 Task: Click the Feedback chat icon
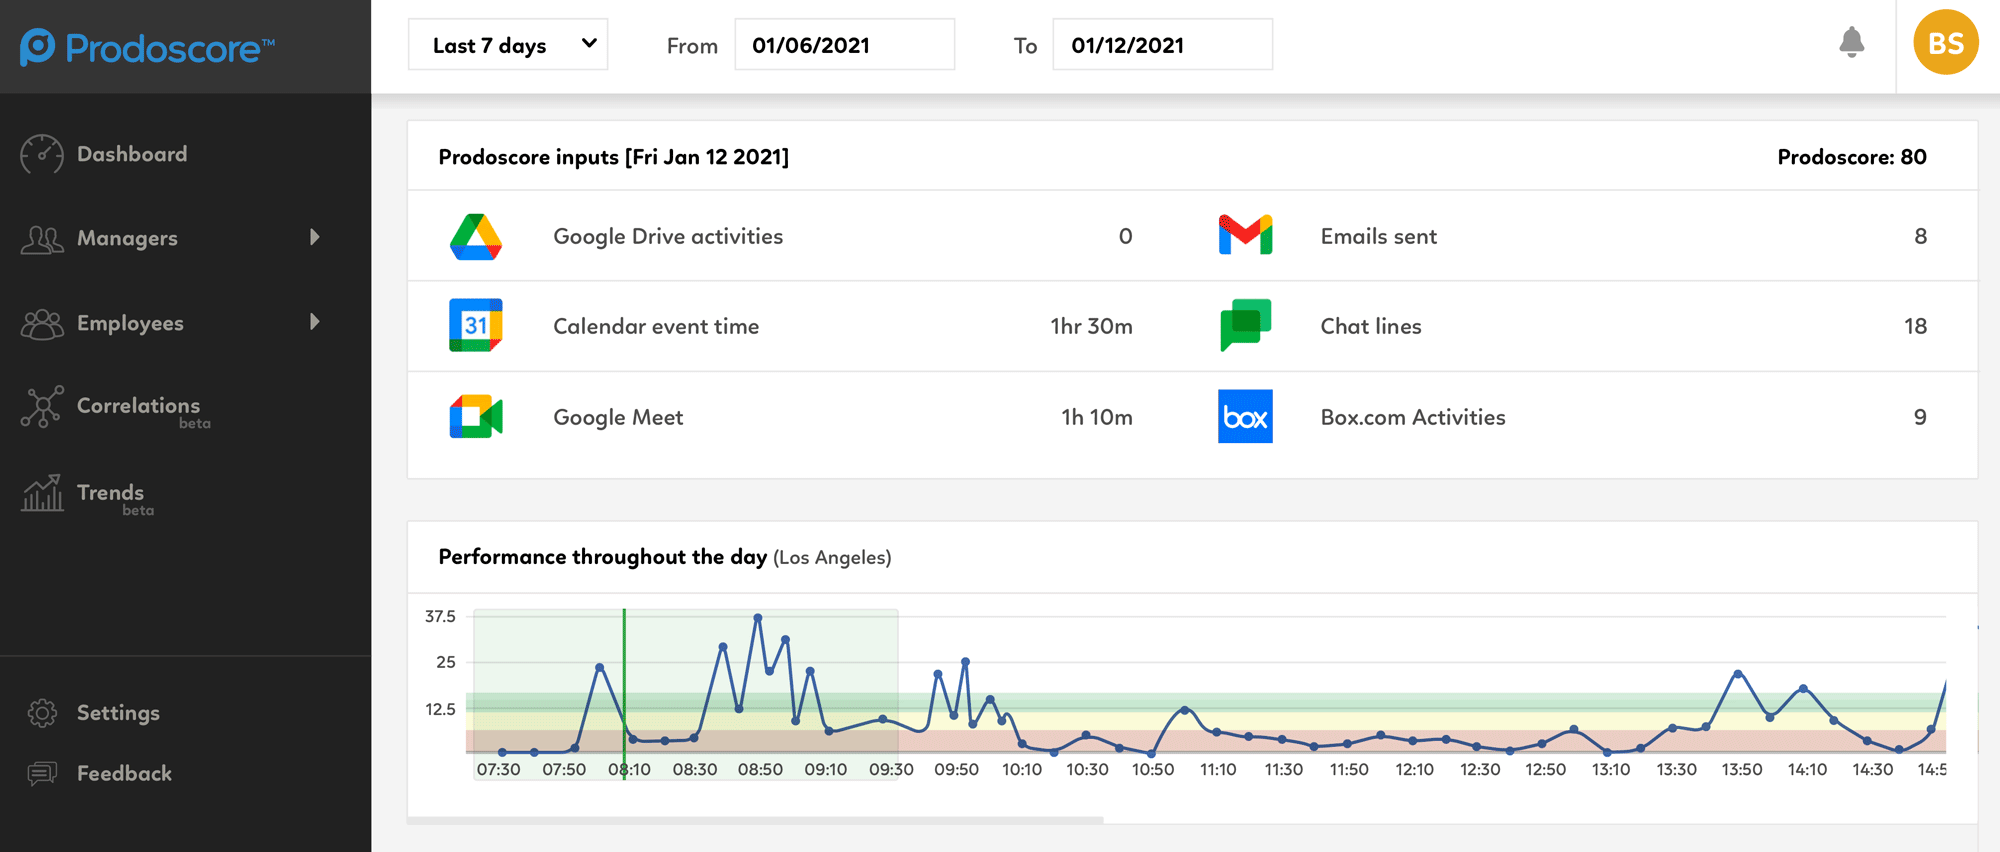click(42, 774)
